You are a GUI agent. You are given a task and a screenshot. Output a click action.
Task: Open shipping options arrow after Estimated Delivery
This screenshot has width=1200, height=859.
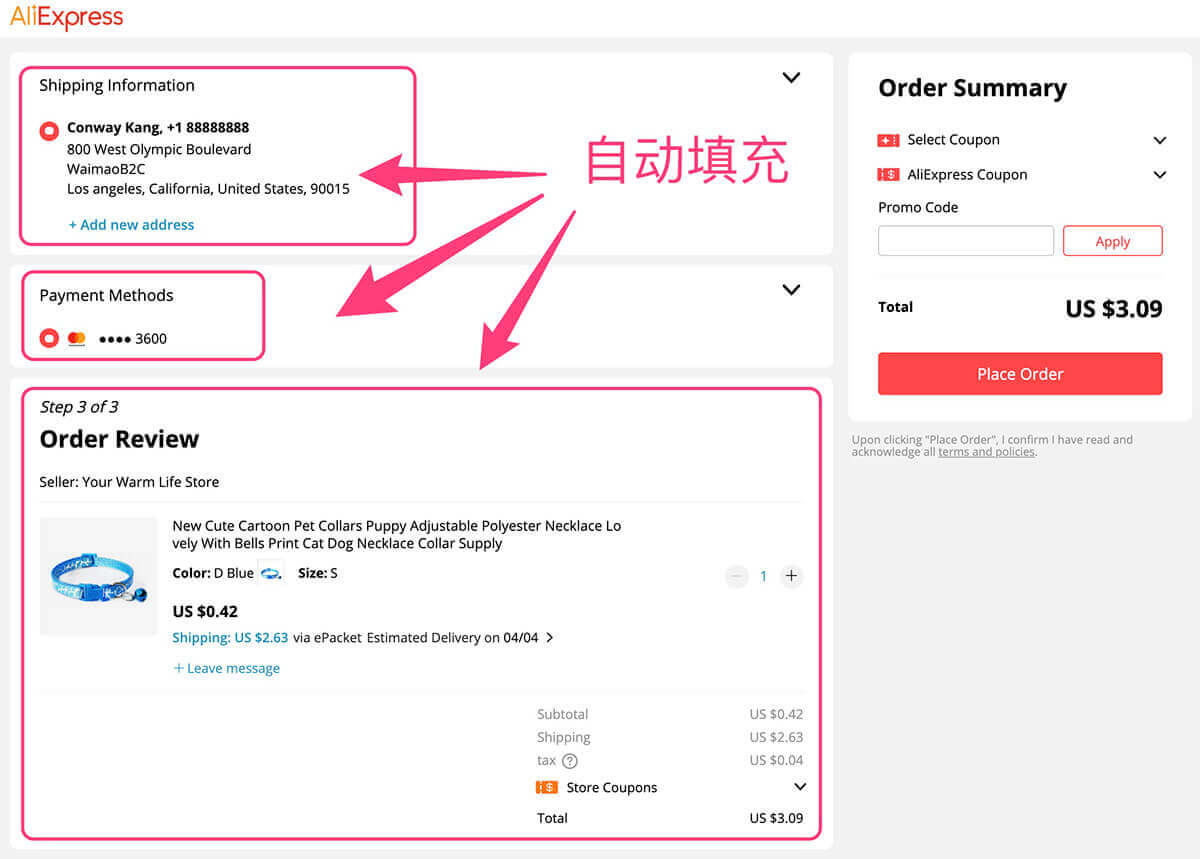click(550, 638)
